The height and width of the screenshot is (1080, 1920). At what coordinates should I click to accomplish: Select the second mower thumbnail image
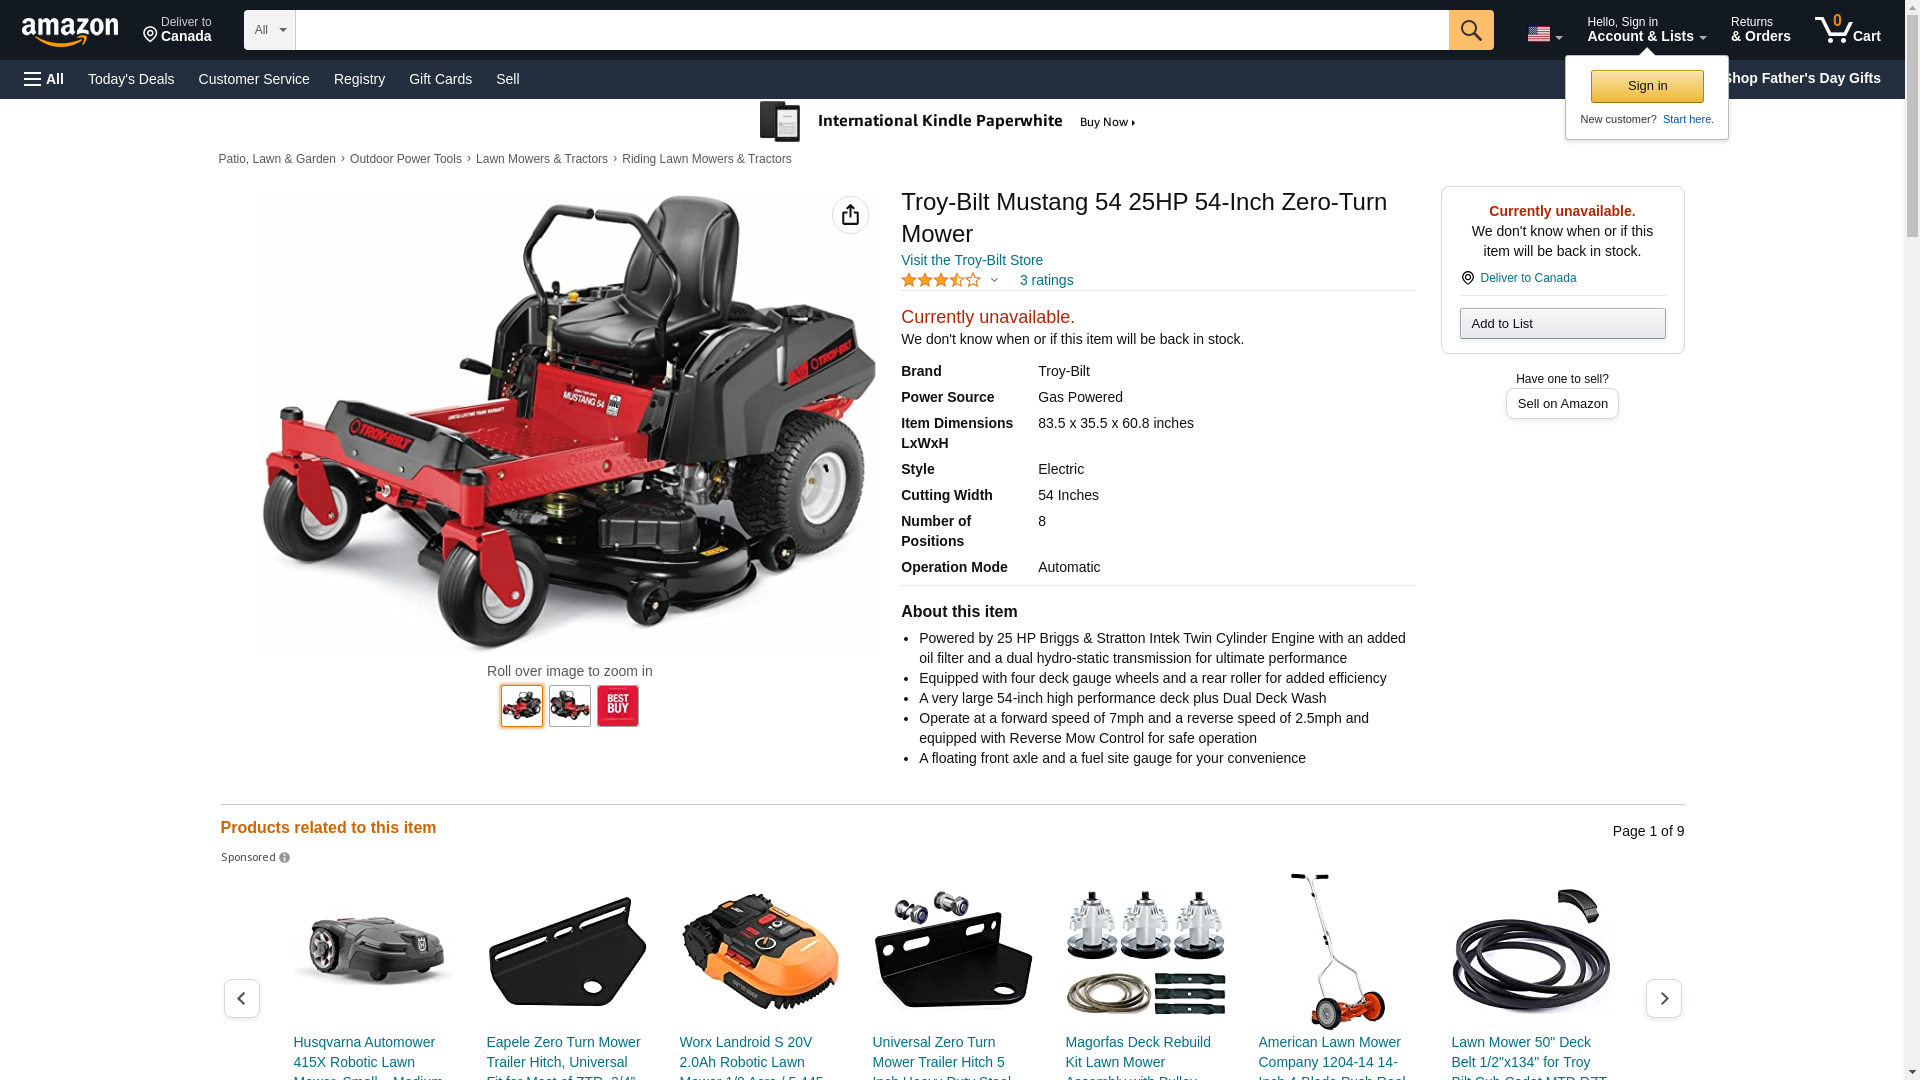click(570, 706)
